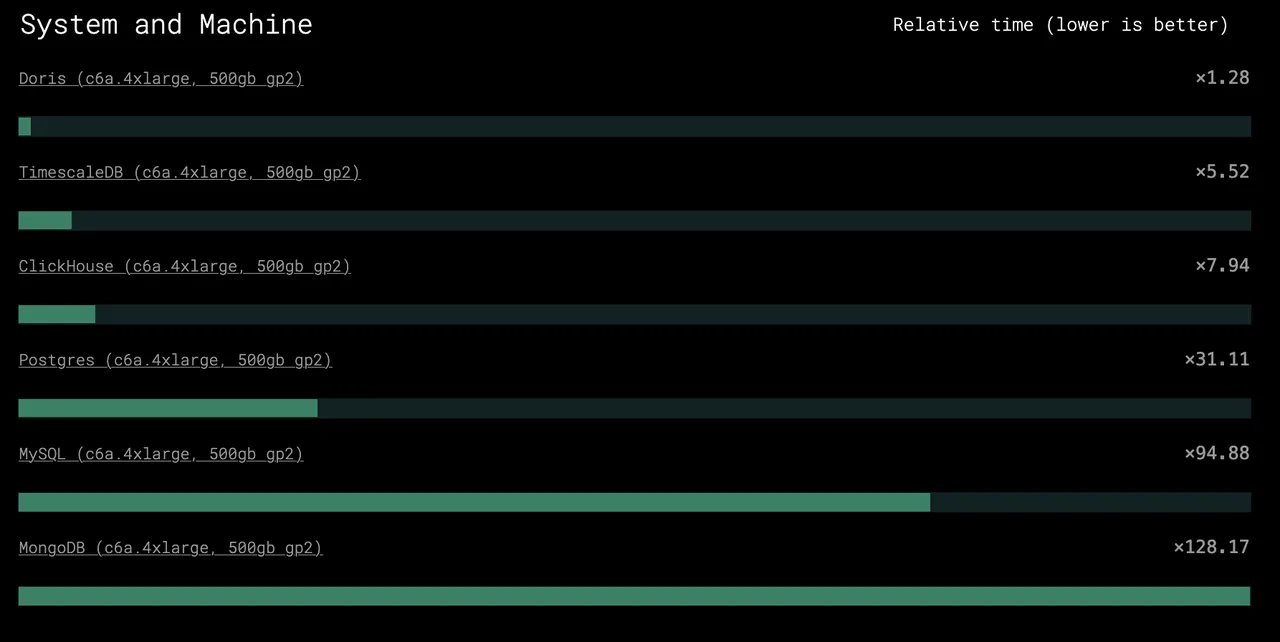Open the Postgres (c6a.4xlarge, 500gb gp2) link
1280x642 pixels.
[x=175, y=361]
